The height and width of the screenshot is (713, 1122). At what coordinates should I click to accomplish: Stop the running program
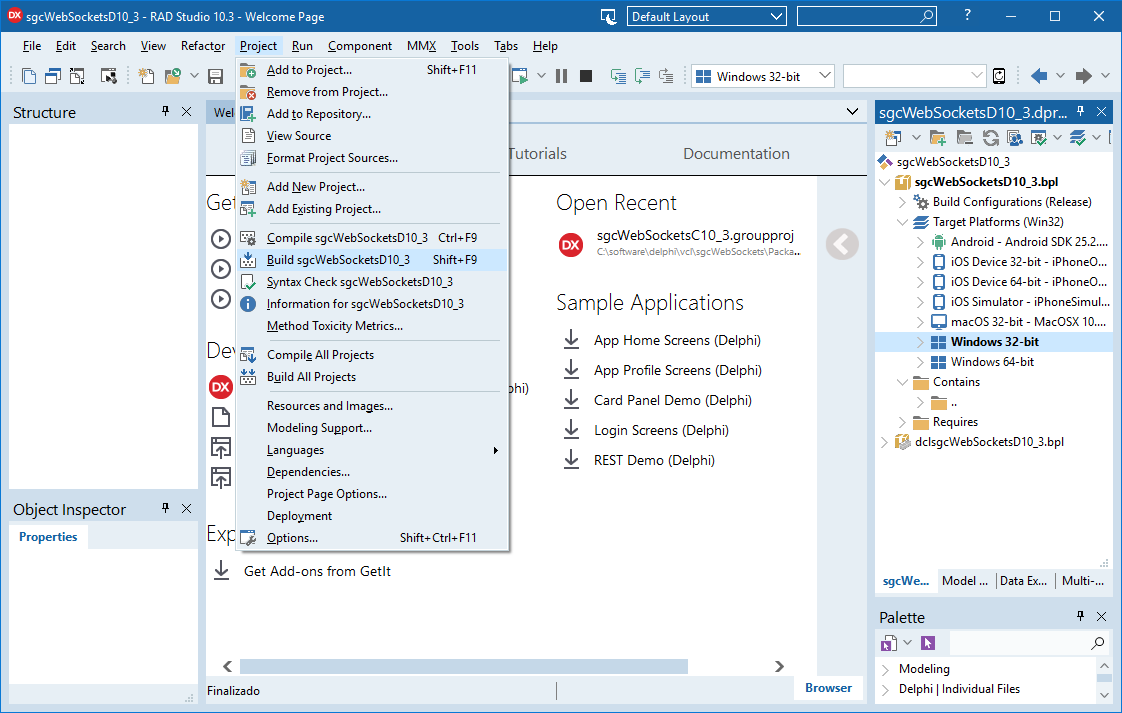tap(586, 76)
